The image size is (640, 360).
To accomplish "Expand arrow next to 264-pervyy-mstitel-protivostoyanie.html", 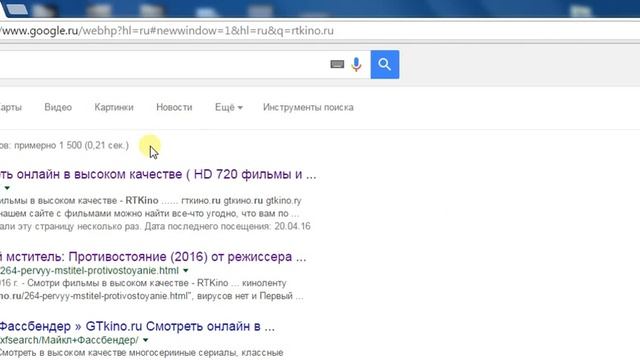I will 186,271.
